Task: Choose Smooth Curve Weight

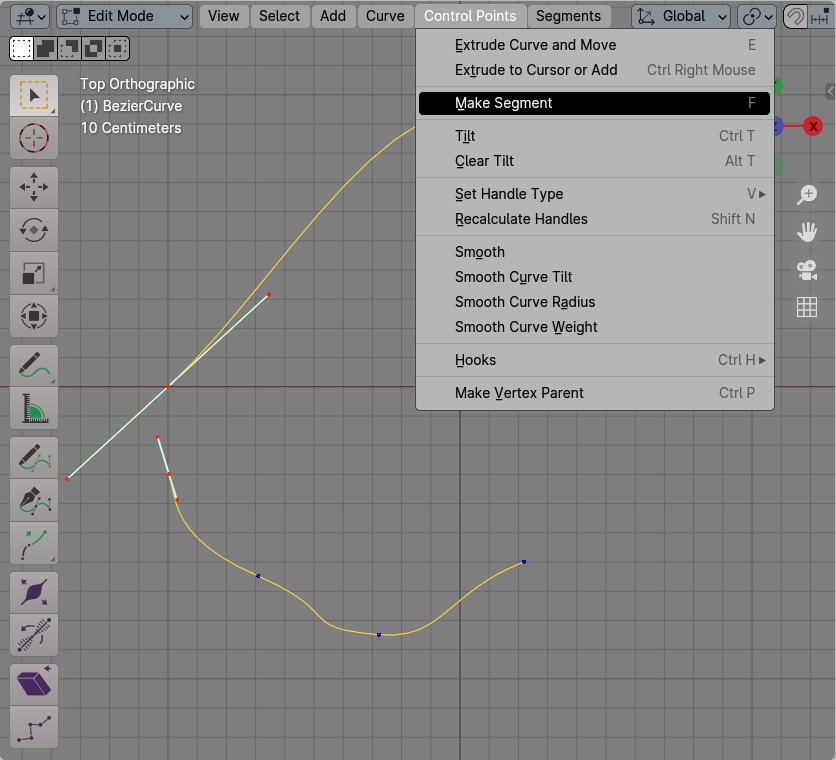Action: click(x=594, y=327)
